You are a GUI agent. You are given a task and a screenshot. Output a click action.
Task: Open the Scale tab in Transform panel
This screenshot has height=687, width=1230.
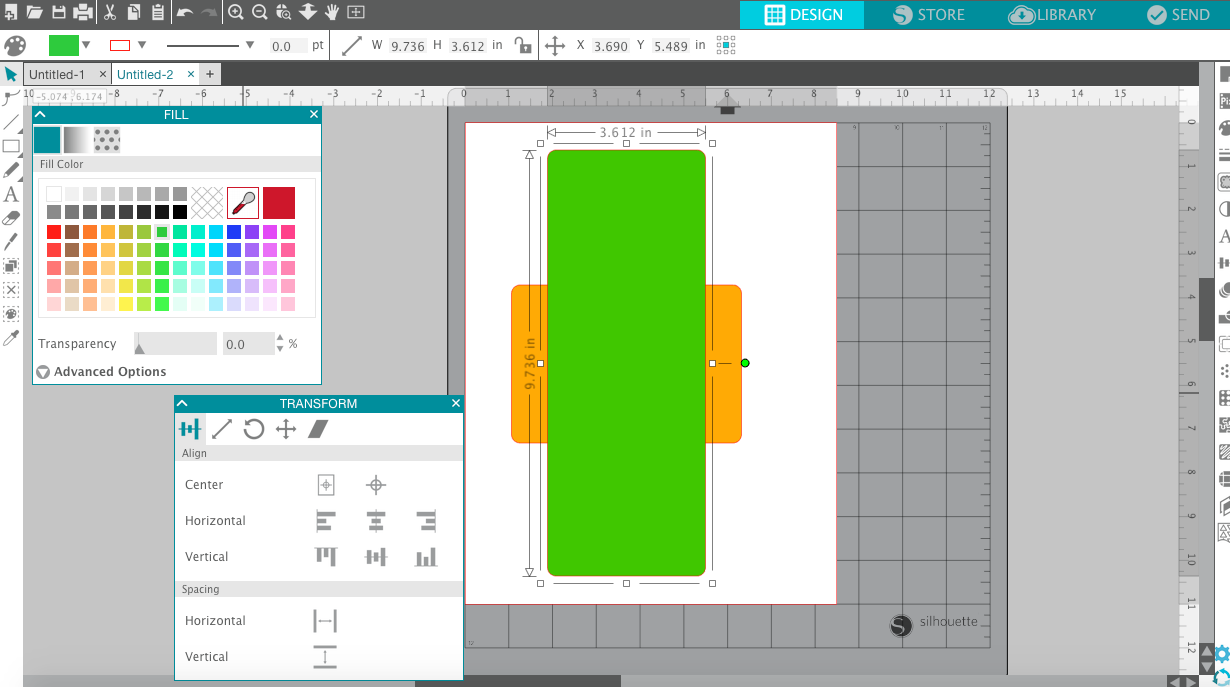(222, 429)
